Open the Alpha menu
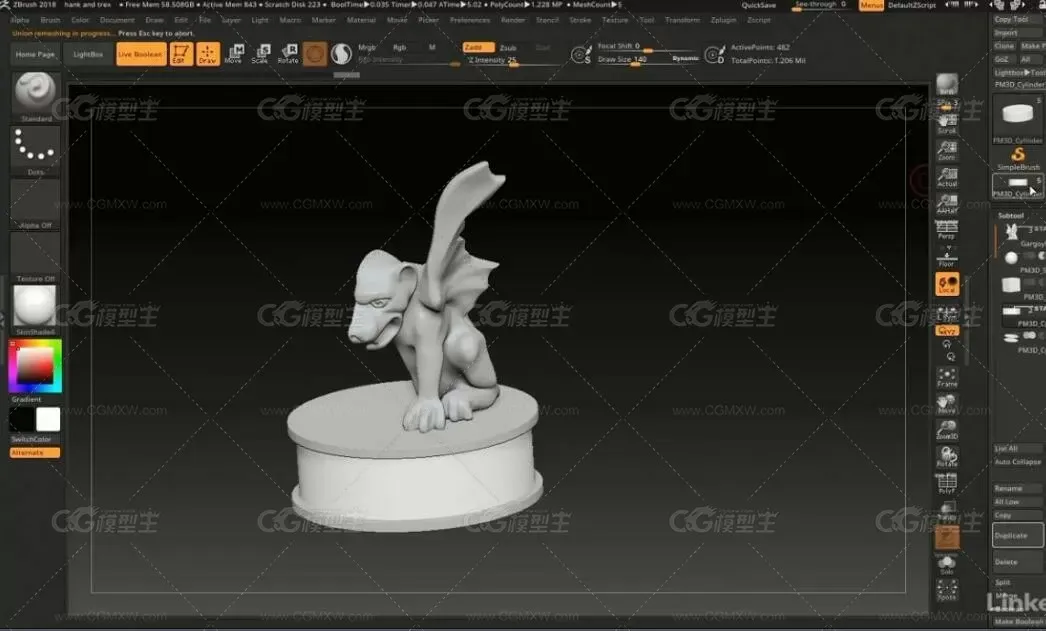The width and height of the screenshot is (1046, 631). coord(20,20)
